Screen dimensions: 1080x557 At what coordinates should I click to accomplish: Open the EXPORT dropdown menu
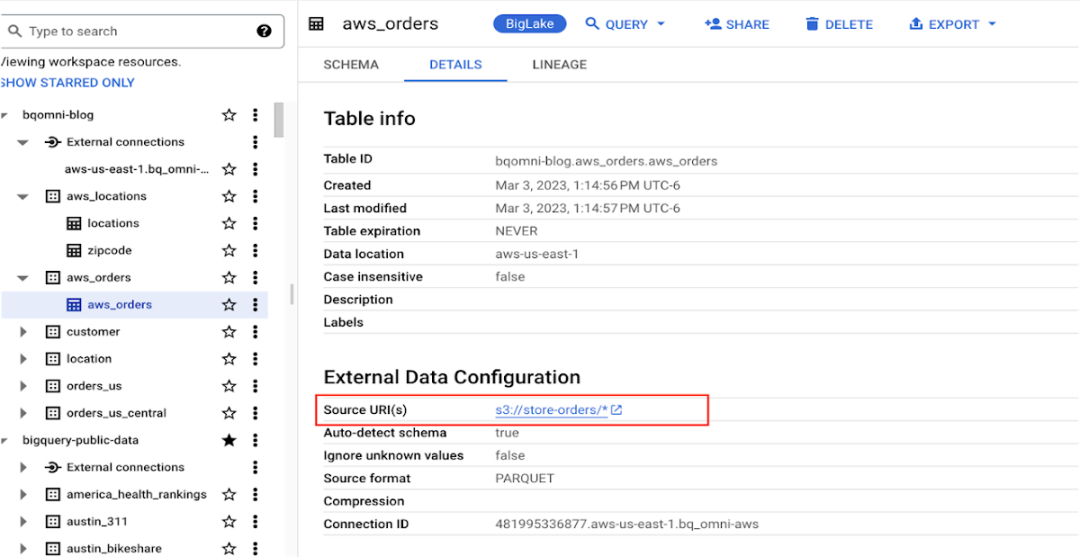pyautogui.click(x=953, y=24)
